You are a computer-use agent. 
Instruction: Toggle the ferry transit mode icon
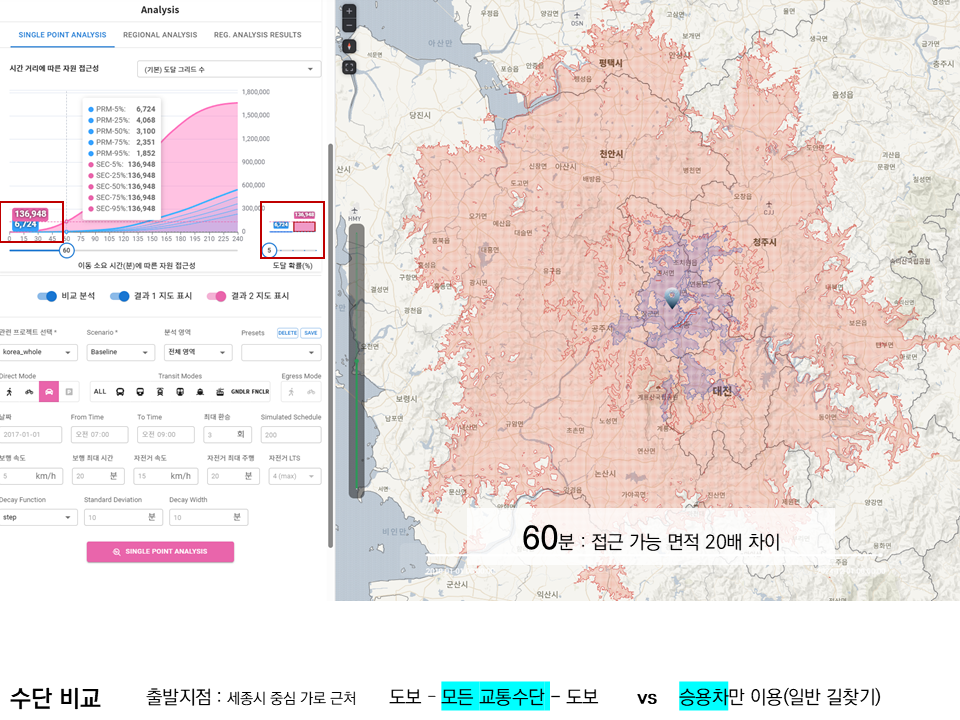tap(200, 392)
